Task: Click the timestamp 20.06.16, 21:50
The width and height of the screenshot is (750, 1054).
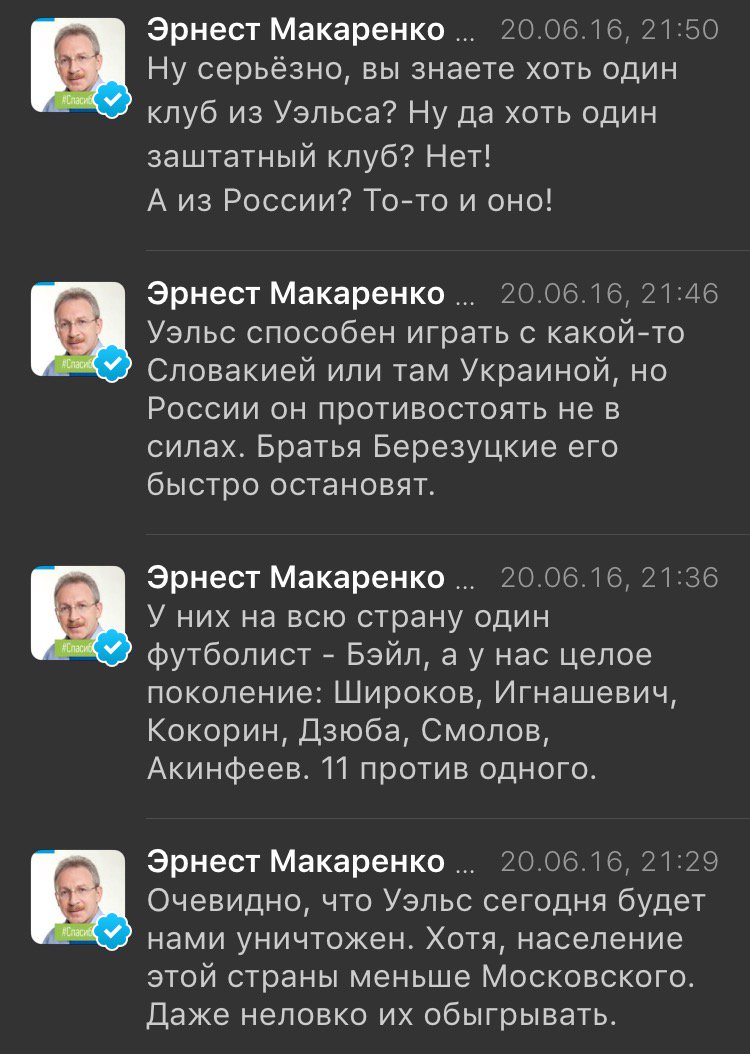Action: (x=608, y=30)
